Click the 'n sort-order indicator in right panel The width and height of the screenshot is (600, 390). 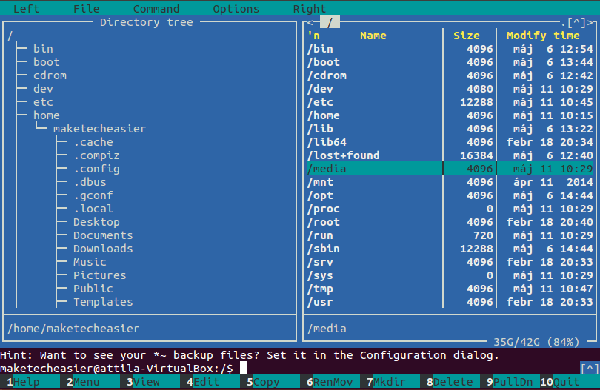point(314,36)
